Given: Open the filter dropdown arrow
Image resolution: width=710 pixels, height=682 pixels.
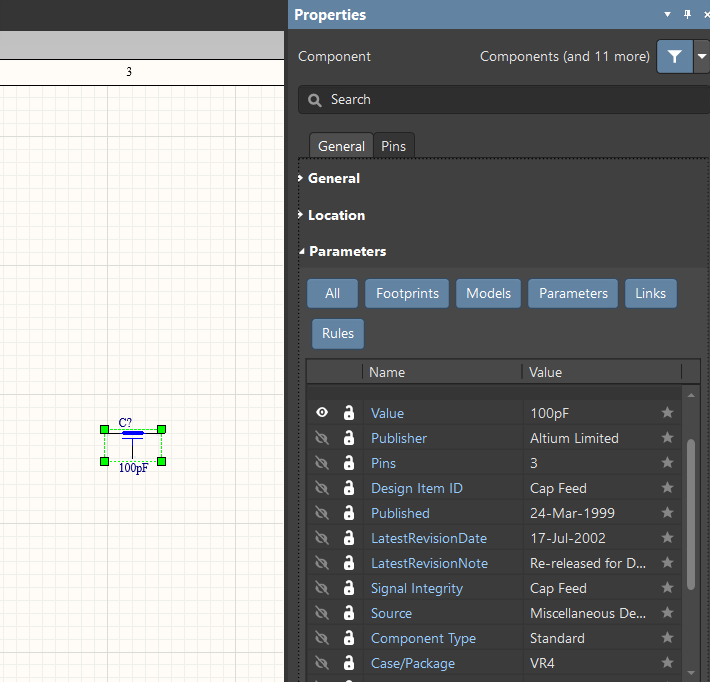Looking at the screenshot, I should pyautogui.click(x=702, y=57).
